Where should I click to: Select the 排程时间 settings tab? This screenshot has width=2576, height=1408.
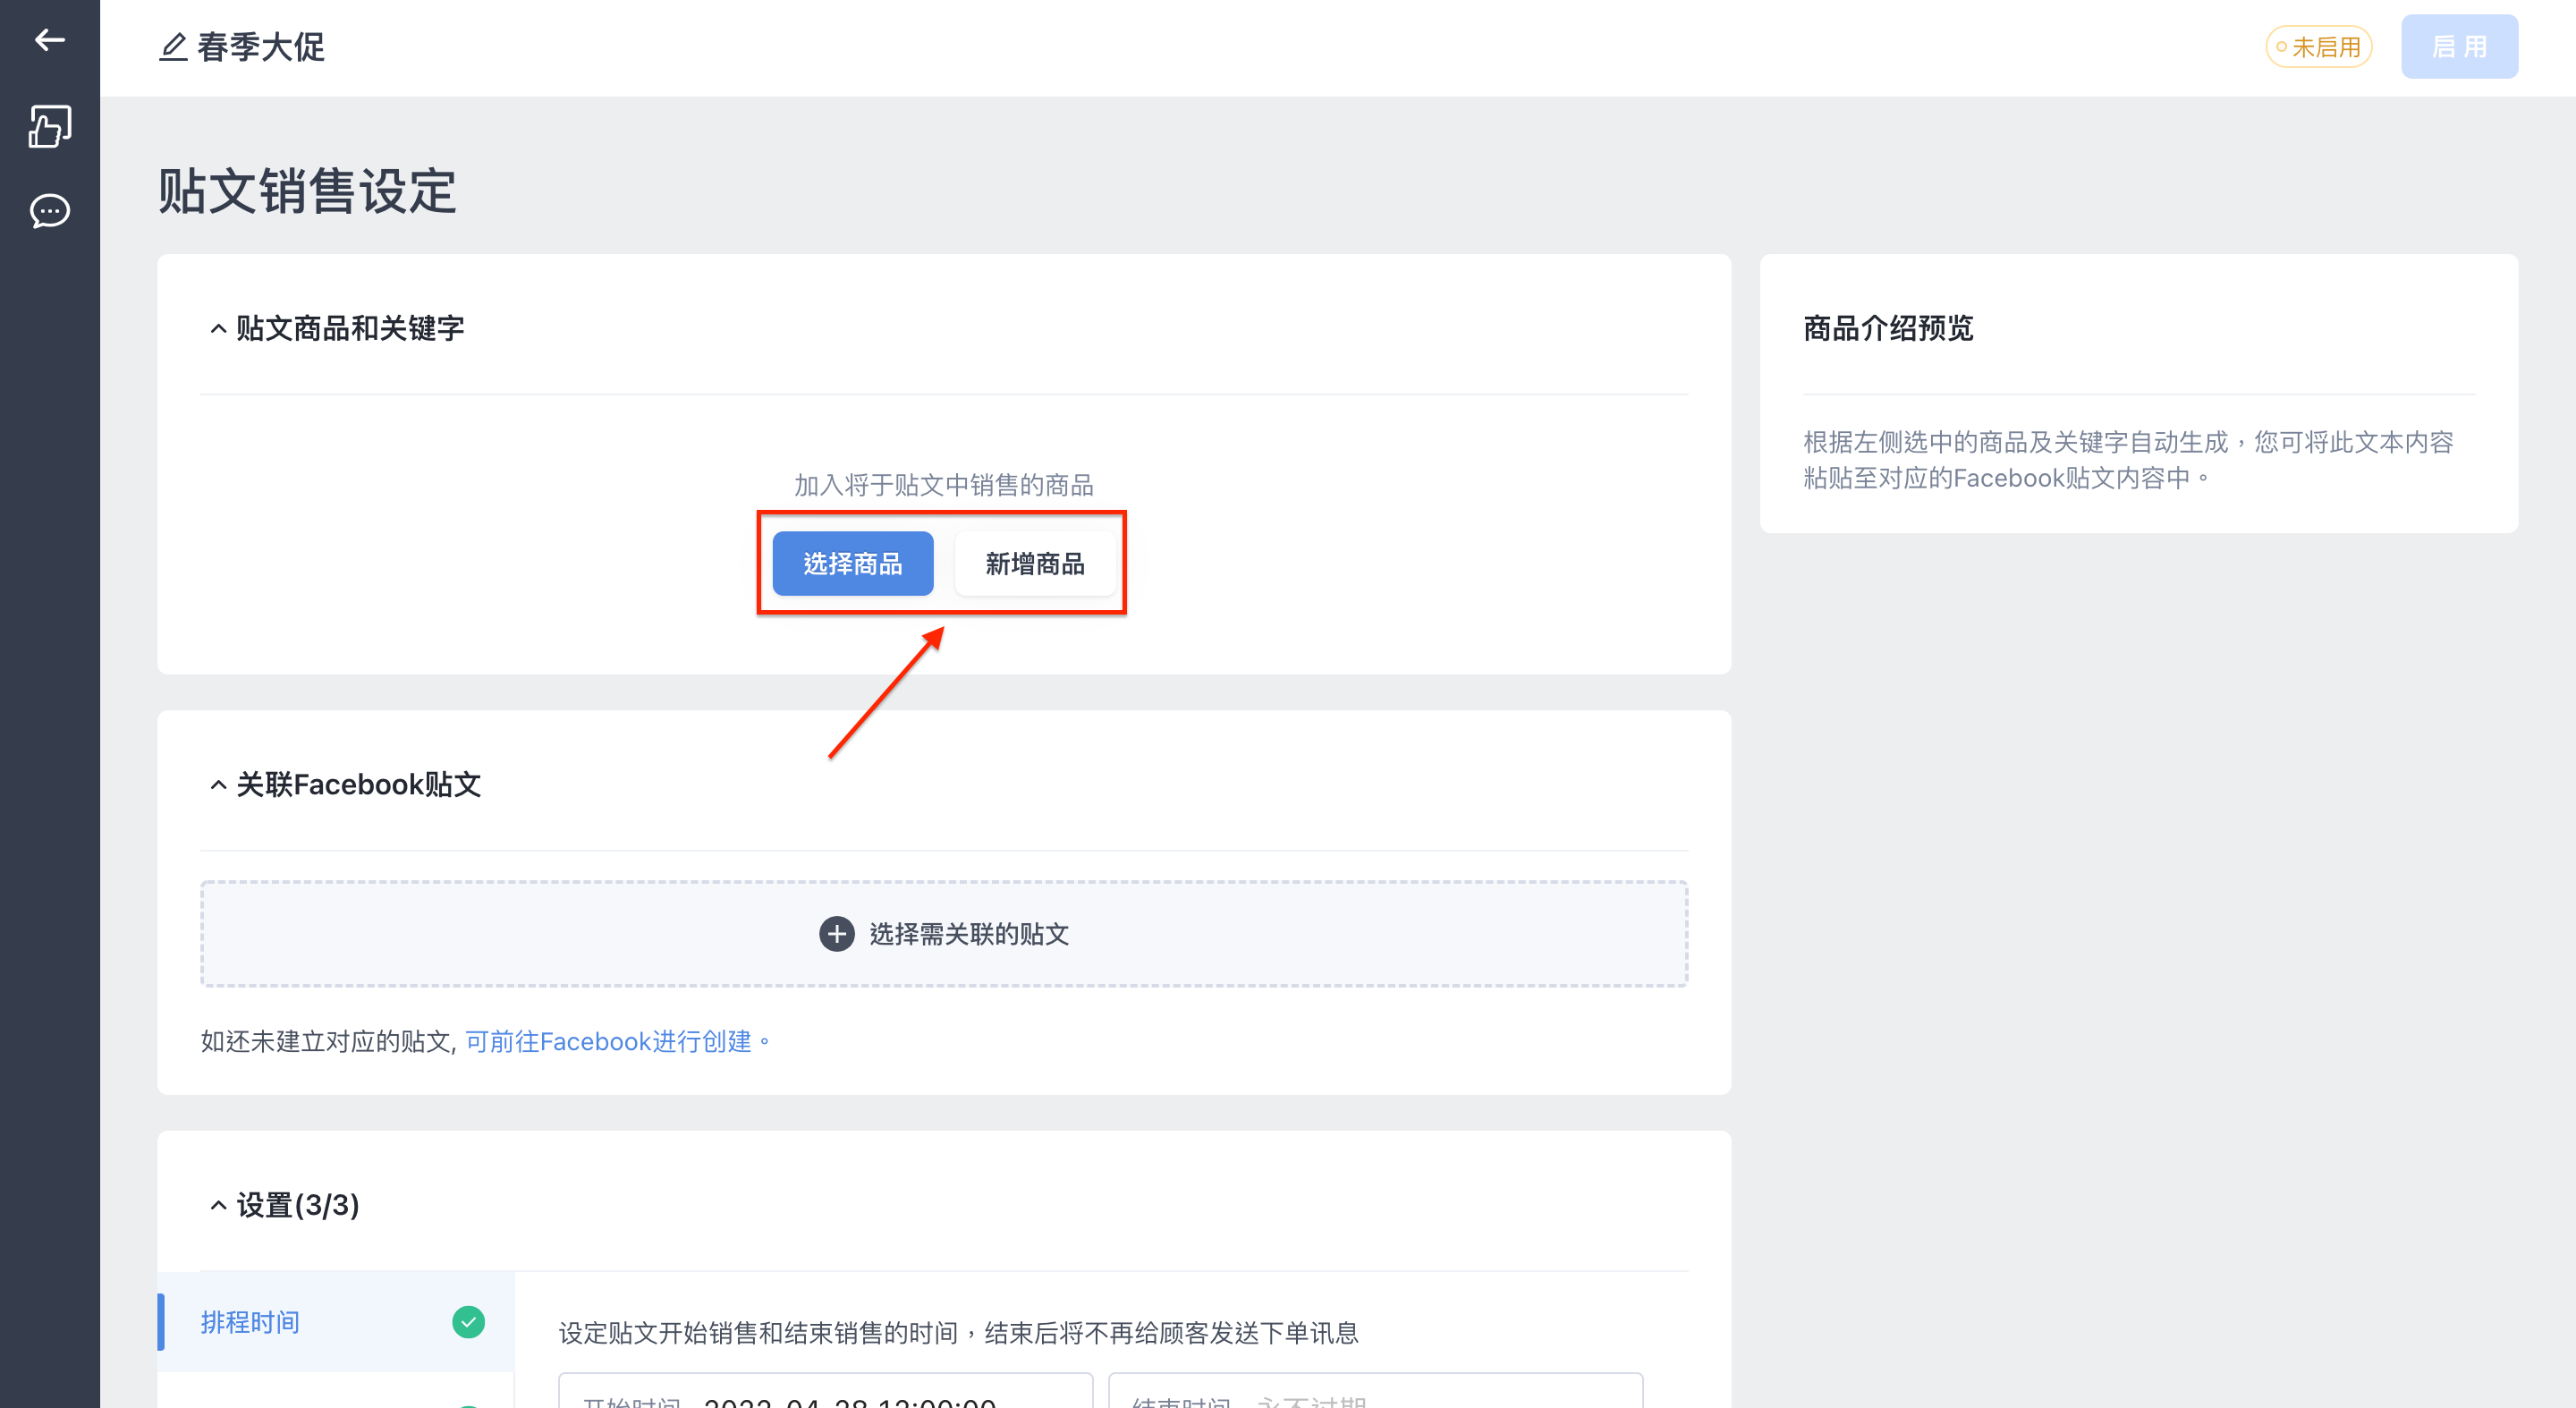pyautogui.click(x=336, y=1322)
